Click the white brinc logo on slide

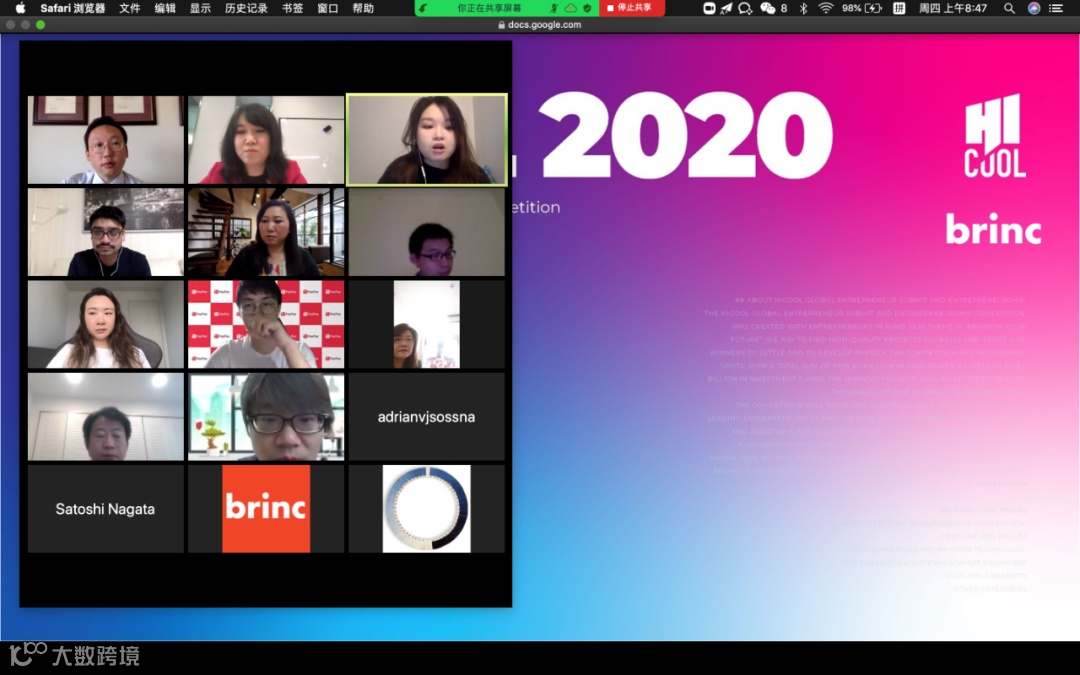pyautogui.click(x=993, y=229)
